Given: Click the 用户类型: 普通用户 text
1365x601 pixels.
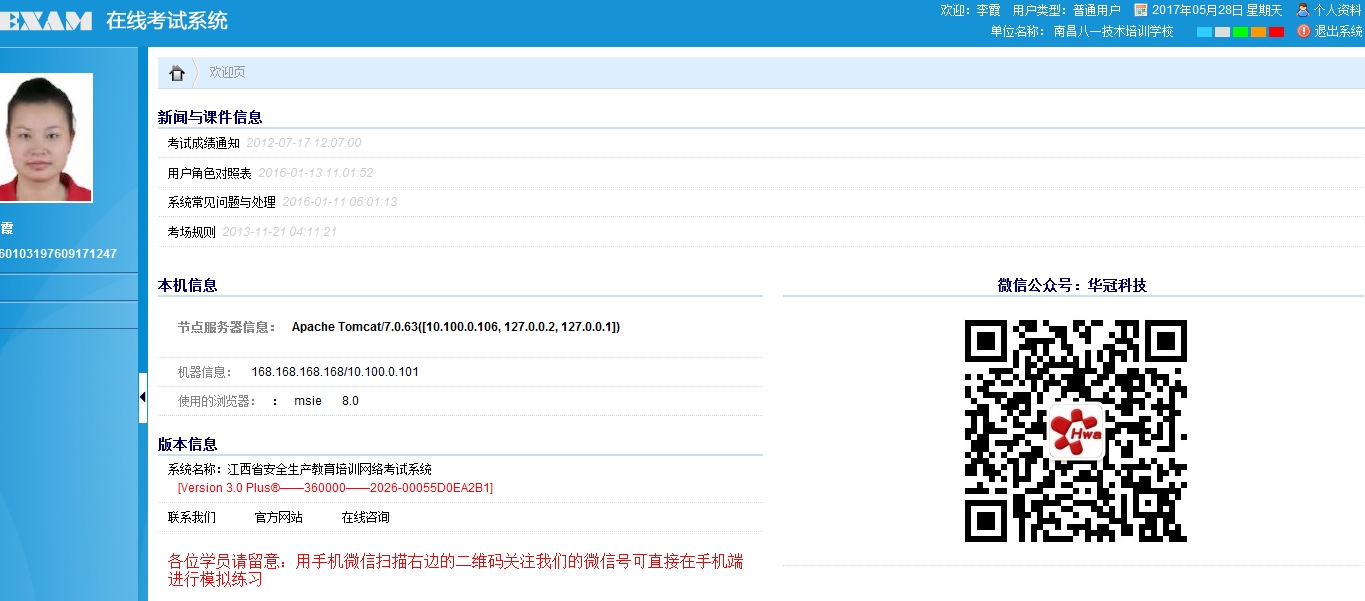Looking at the screenshot, I should click(1067, 10).
